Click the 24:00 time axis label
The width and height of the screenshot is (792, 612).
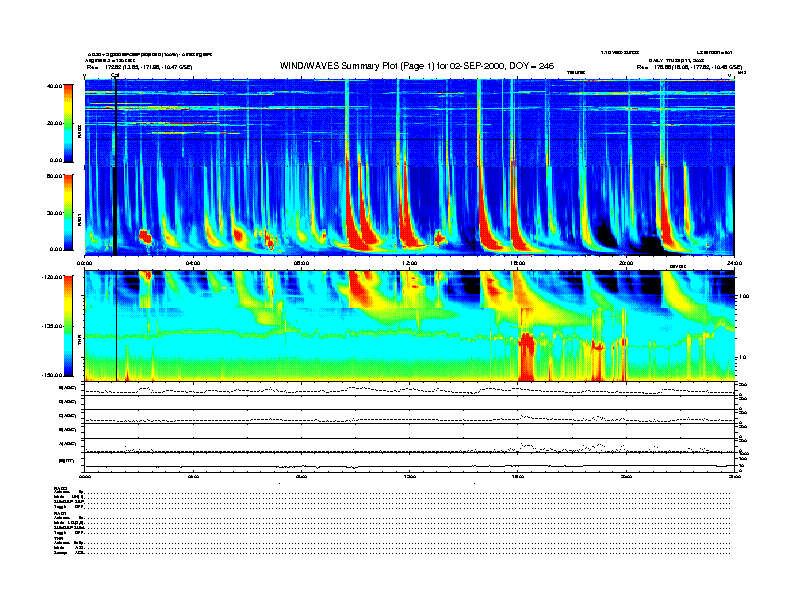tap(734, 263)
